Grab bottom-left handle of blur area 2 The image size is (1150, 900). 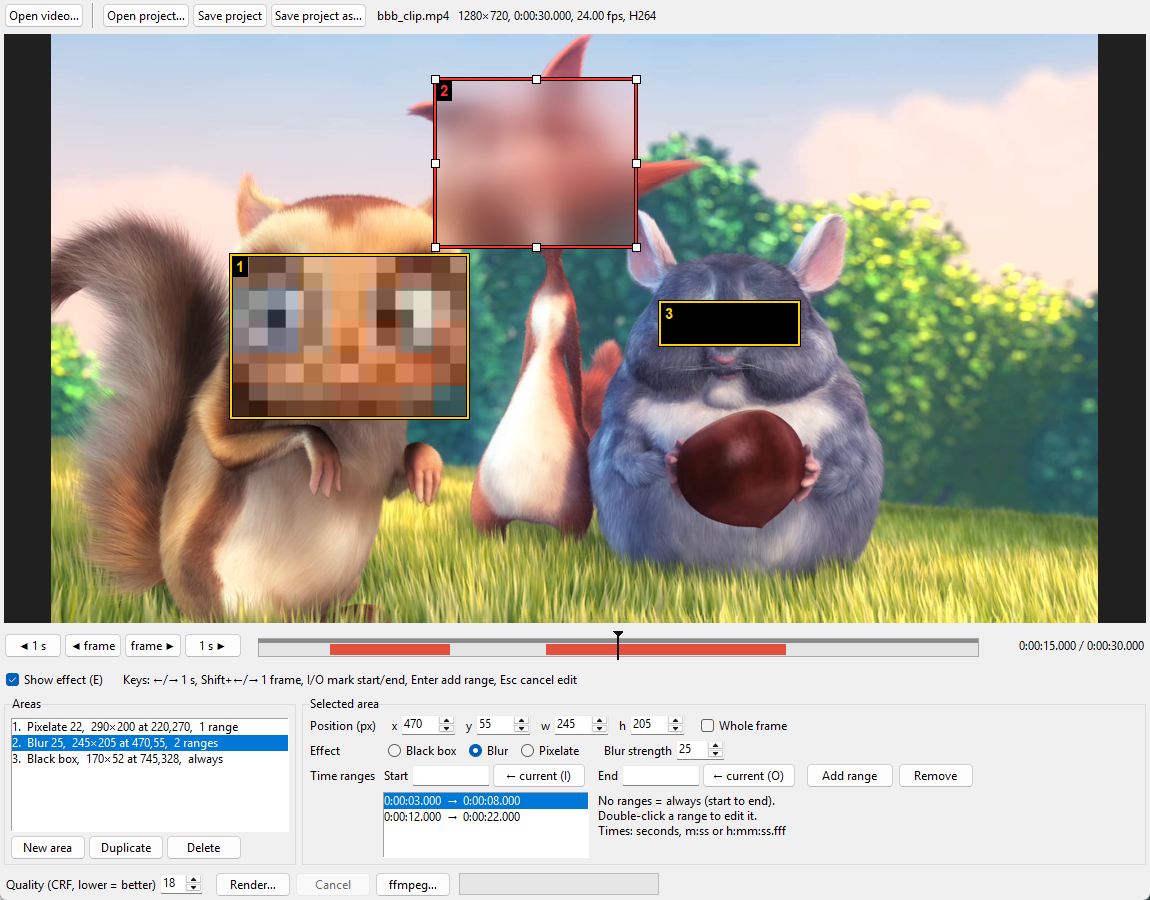tap(436, 248)
